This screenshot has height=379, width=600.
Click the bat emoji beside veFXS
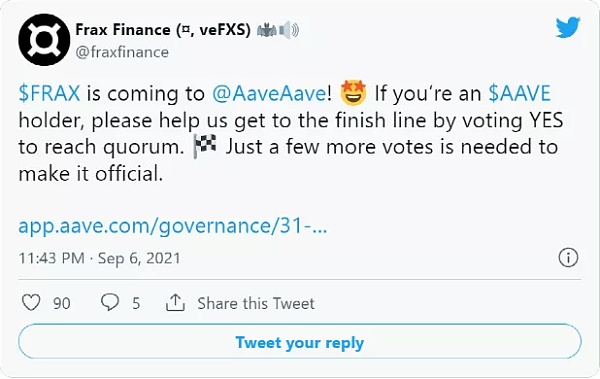(x=267, y=30)
